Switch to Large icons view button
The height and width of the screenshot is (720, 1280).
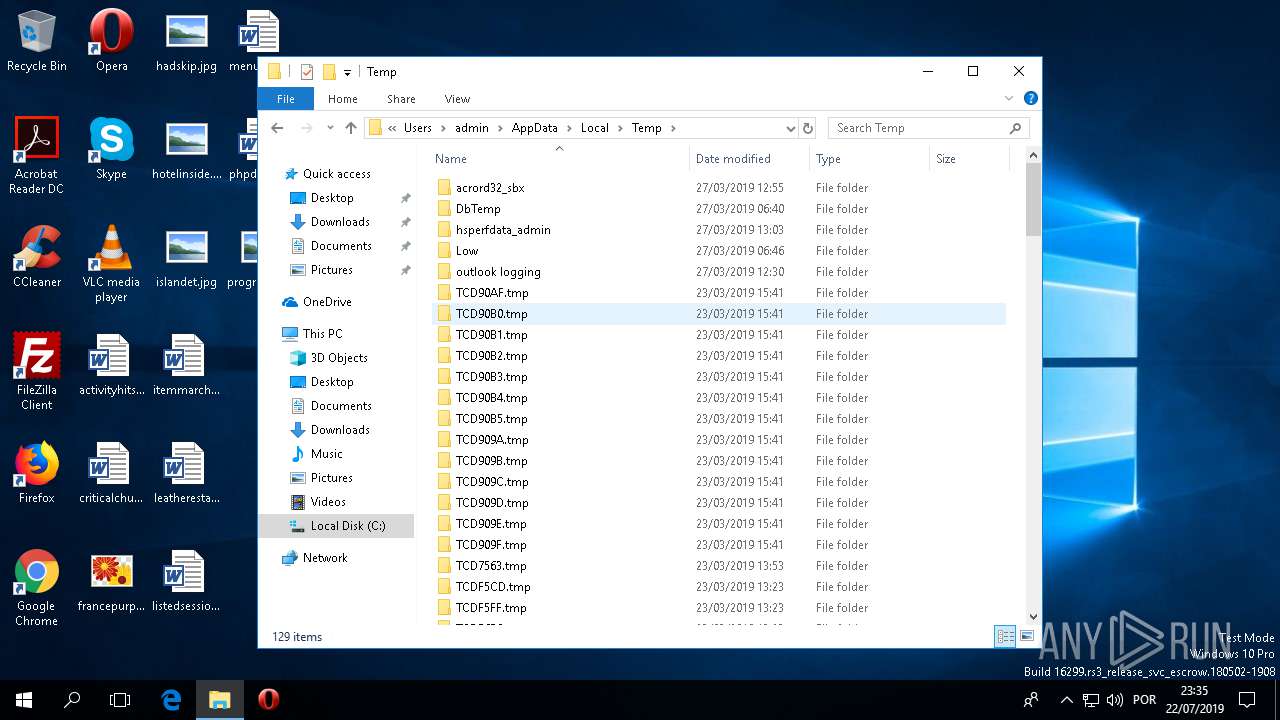click(1027, 636)
